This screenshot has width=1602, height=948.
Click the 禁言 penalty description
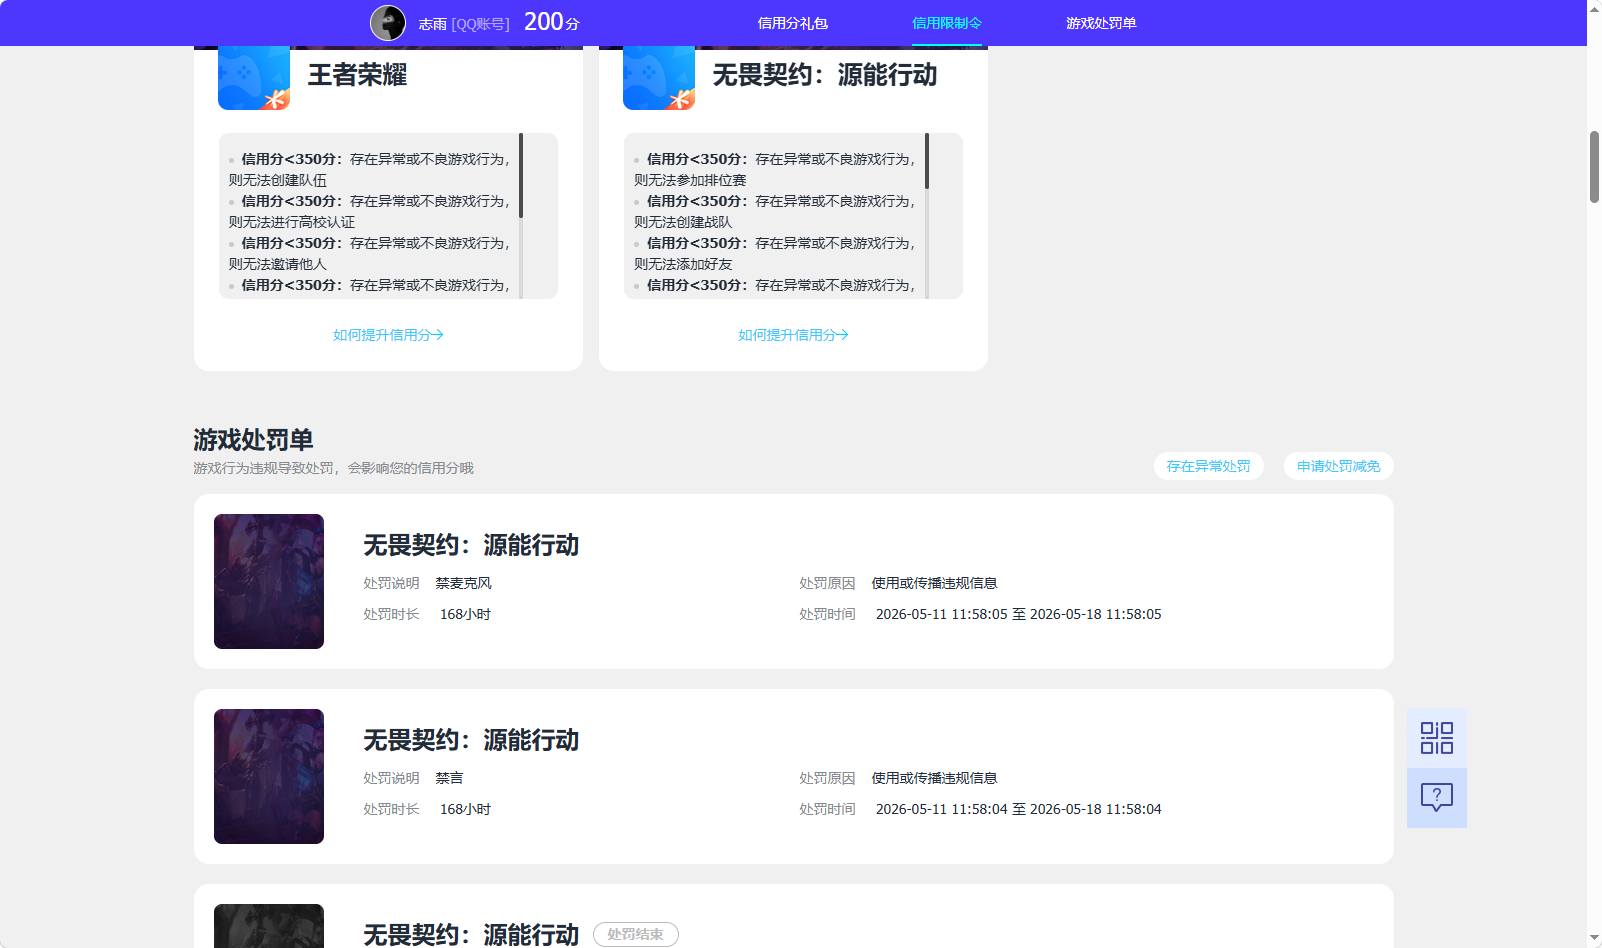[449, 778]
